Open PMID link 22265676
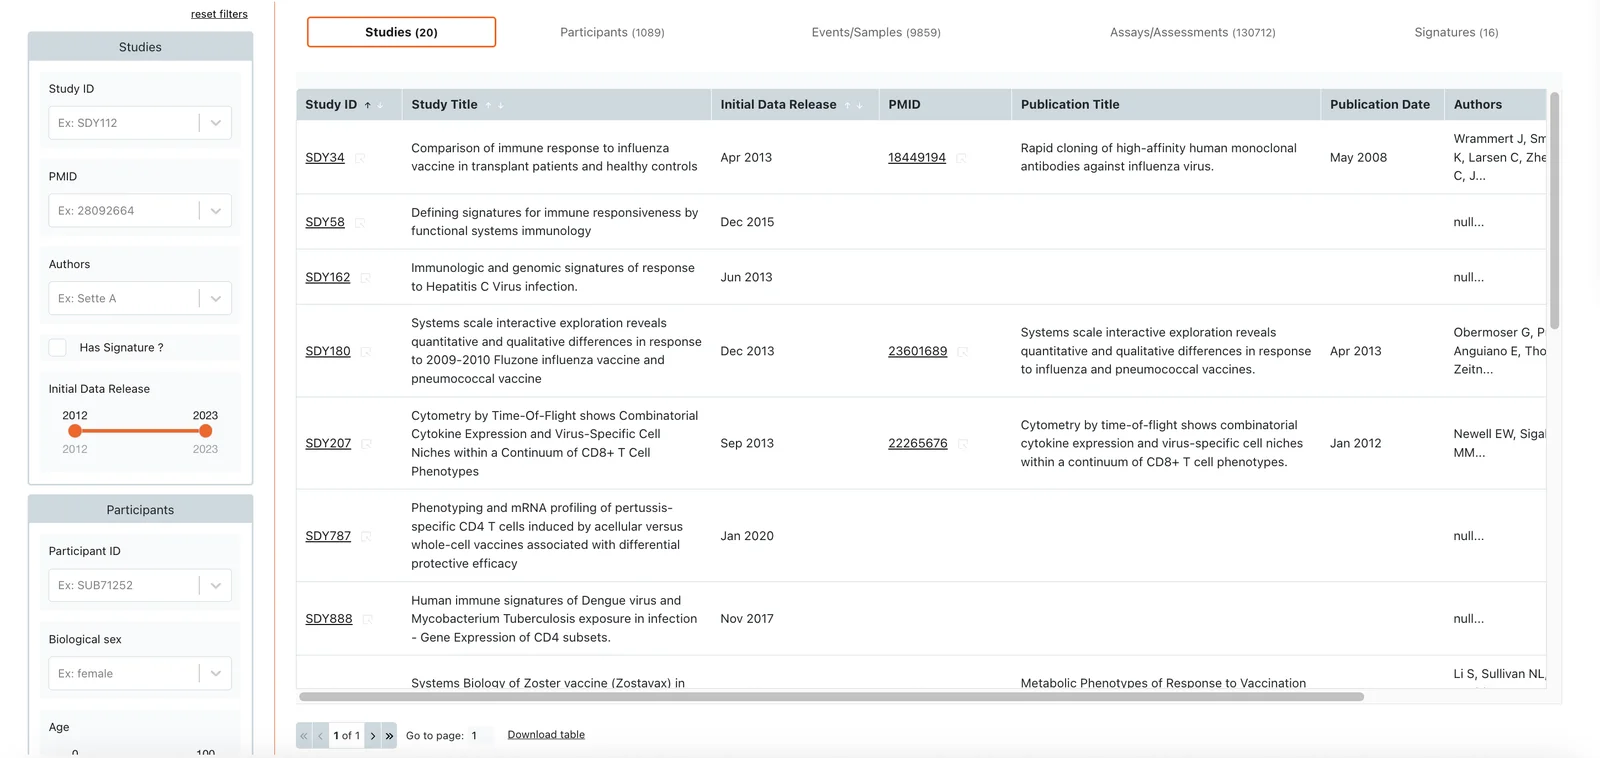The width and height of the screenshot is (1600, 758). [918, 444]
